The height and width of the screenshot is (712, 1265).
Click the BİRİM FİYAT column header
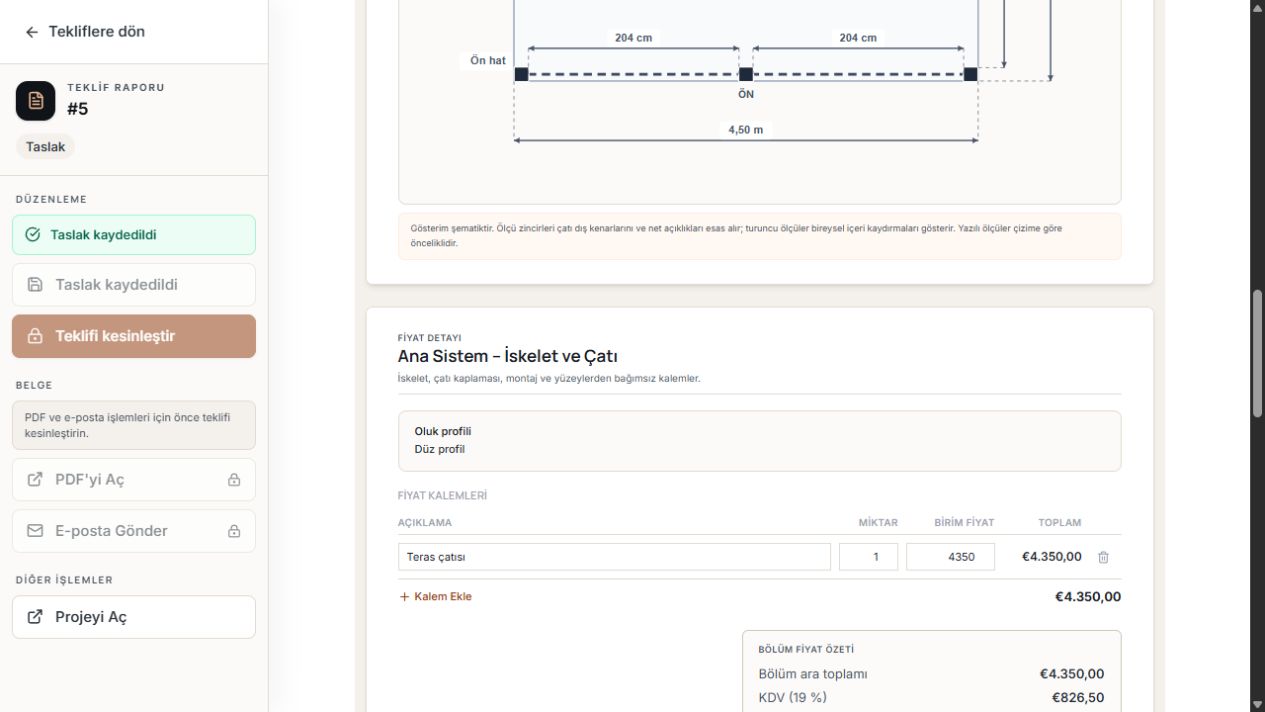coord(964,523)
